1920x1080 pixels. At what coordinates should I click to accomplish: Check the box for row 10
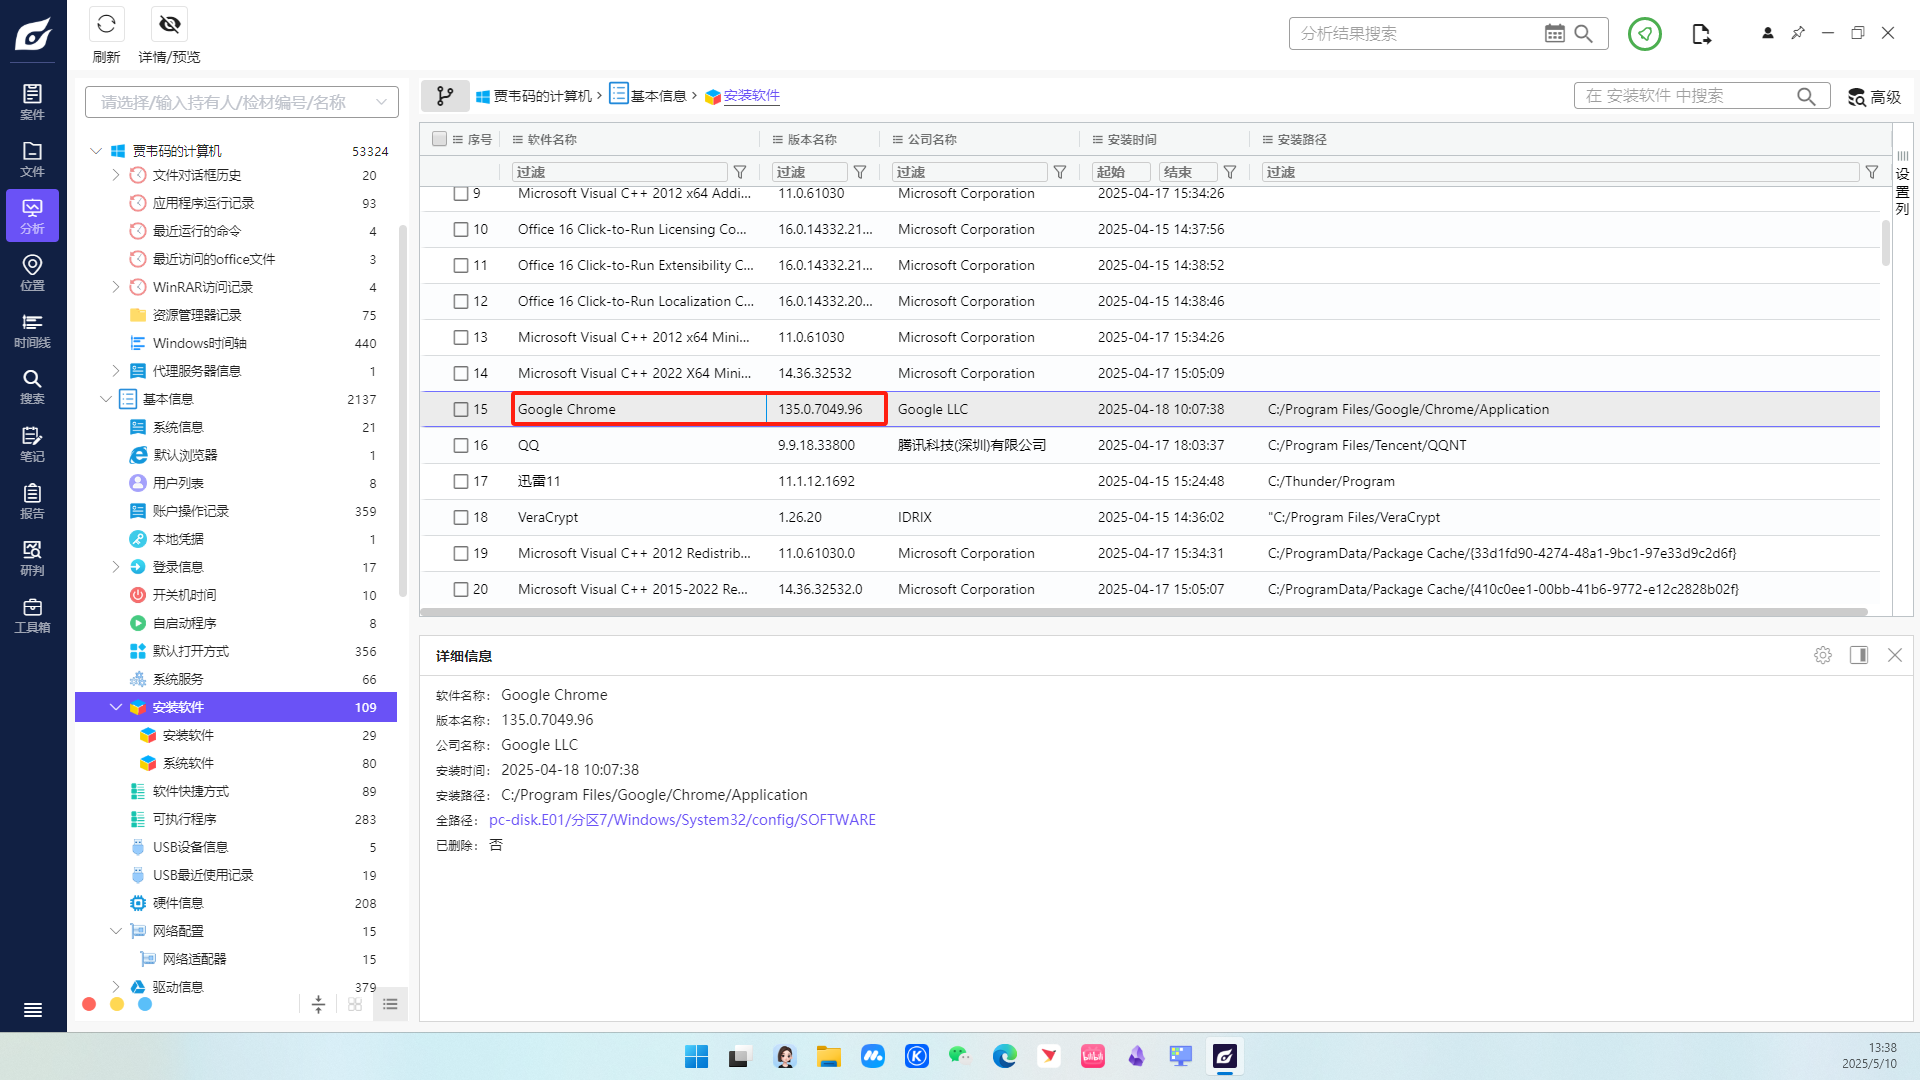[x=461, y=230]
